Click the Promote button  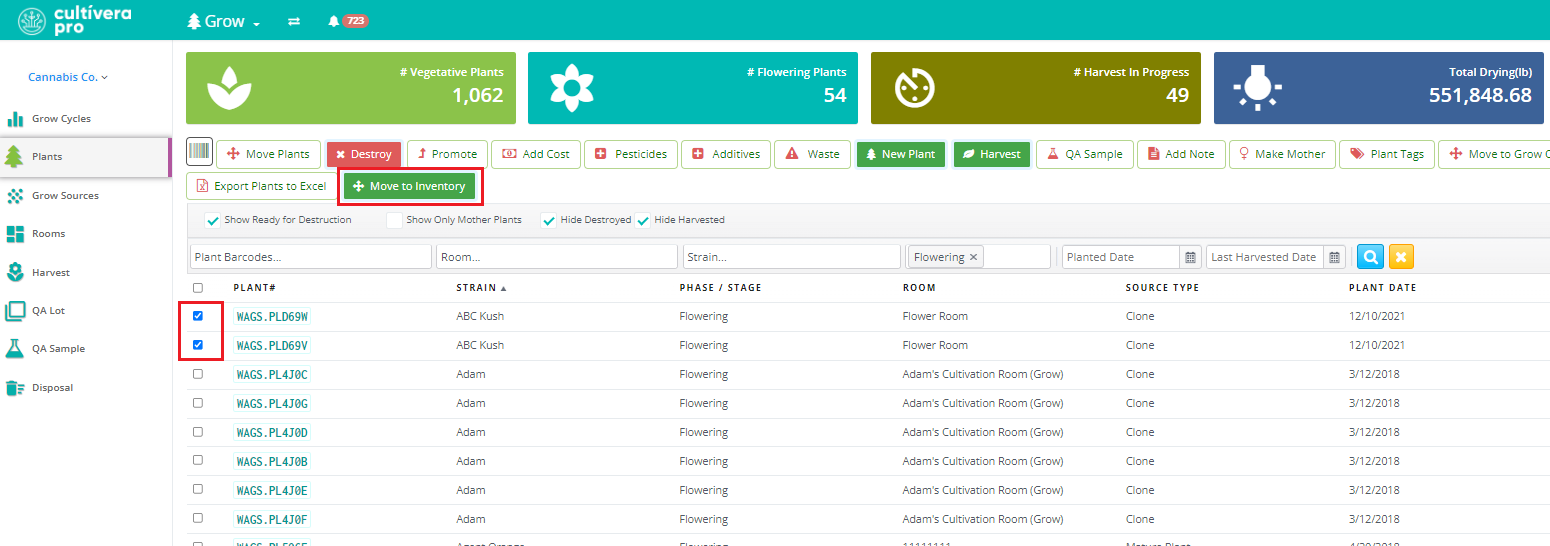coord(447,154)
